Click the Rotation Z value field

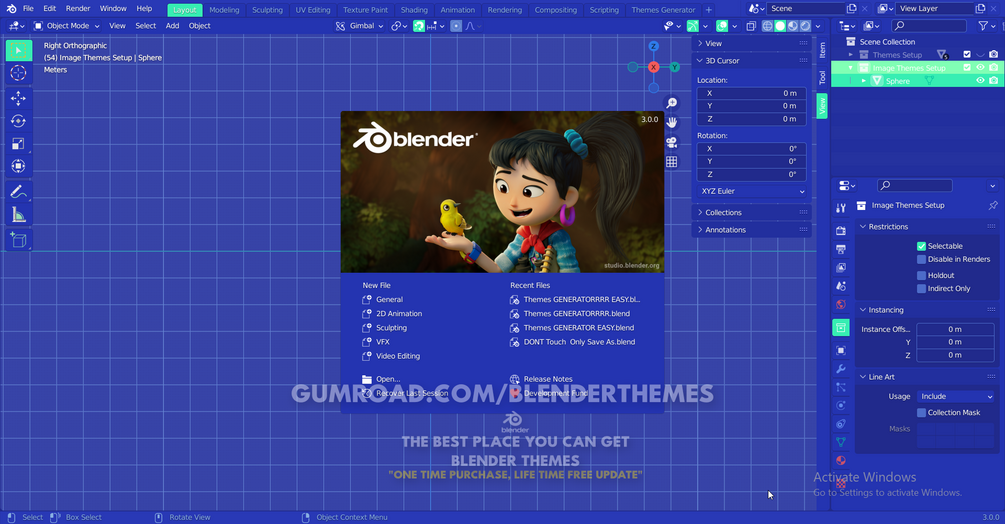pyautogui.click(x=751, y=174)
